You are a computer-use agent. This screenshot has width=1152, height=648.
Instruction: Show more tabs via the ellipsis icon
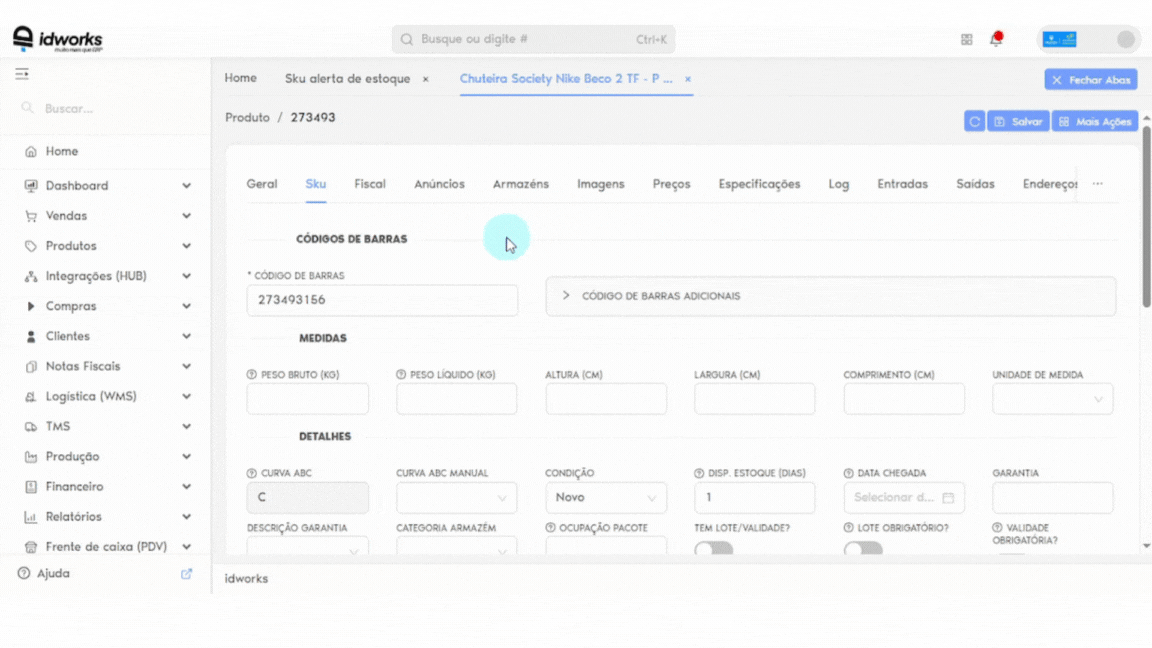point(1098,184)
